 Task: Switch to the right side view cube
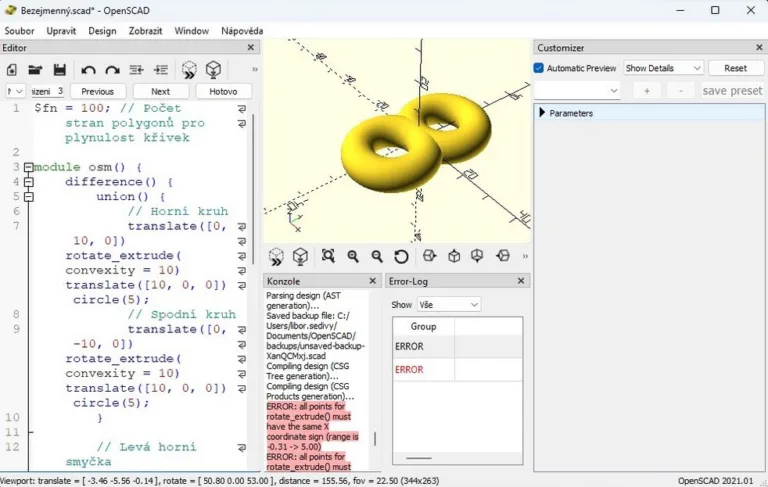tap(430, 256)
